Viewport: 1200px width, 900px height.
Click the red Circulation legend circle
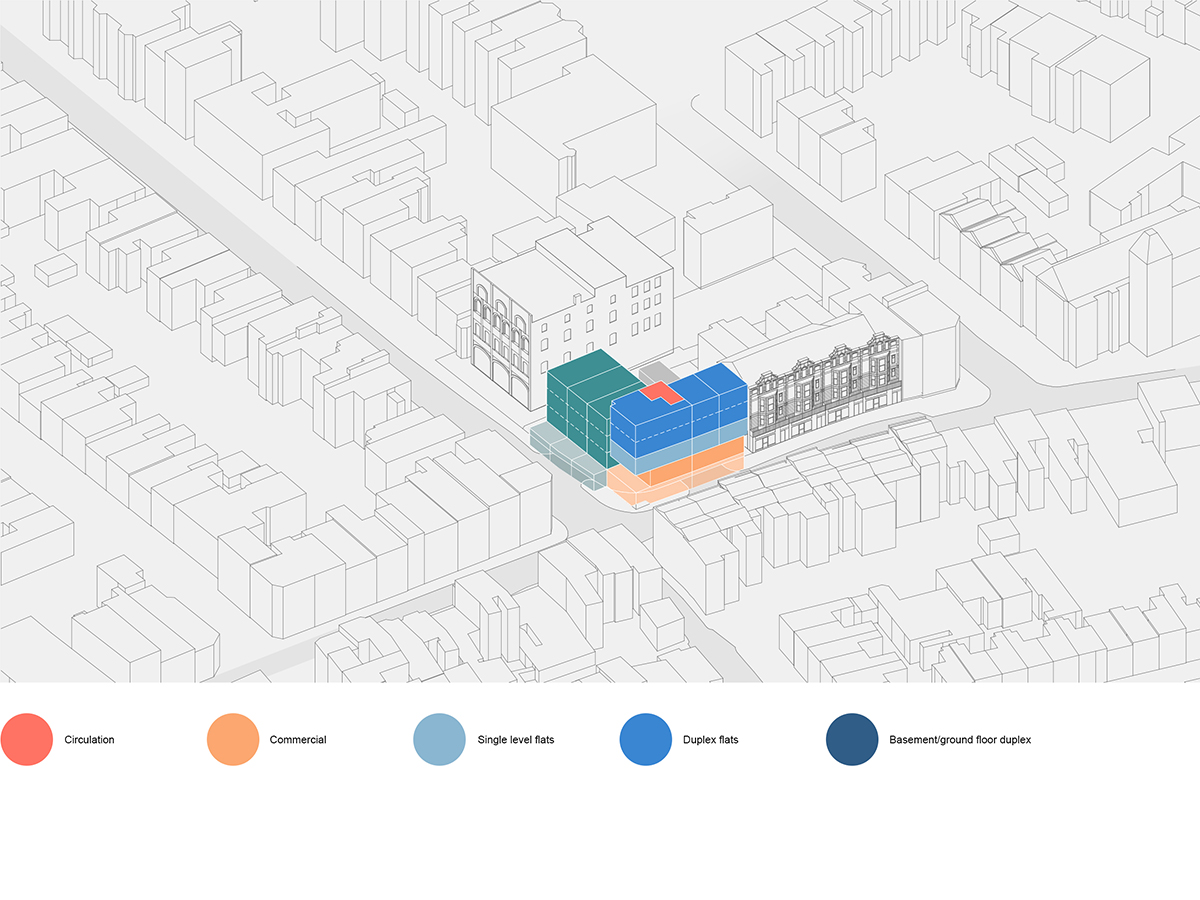[x=27, y=740]
